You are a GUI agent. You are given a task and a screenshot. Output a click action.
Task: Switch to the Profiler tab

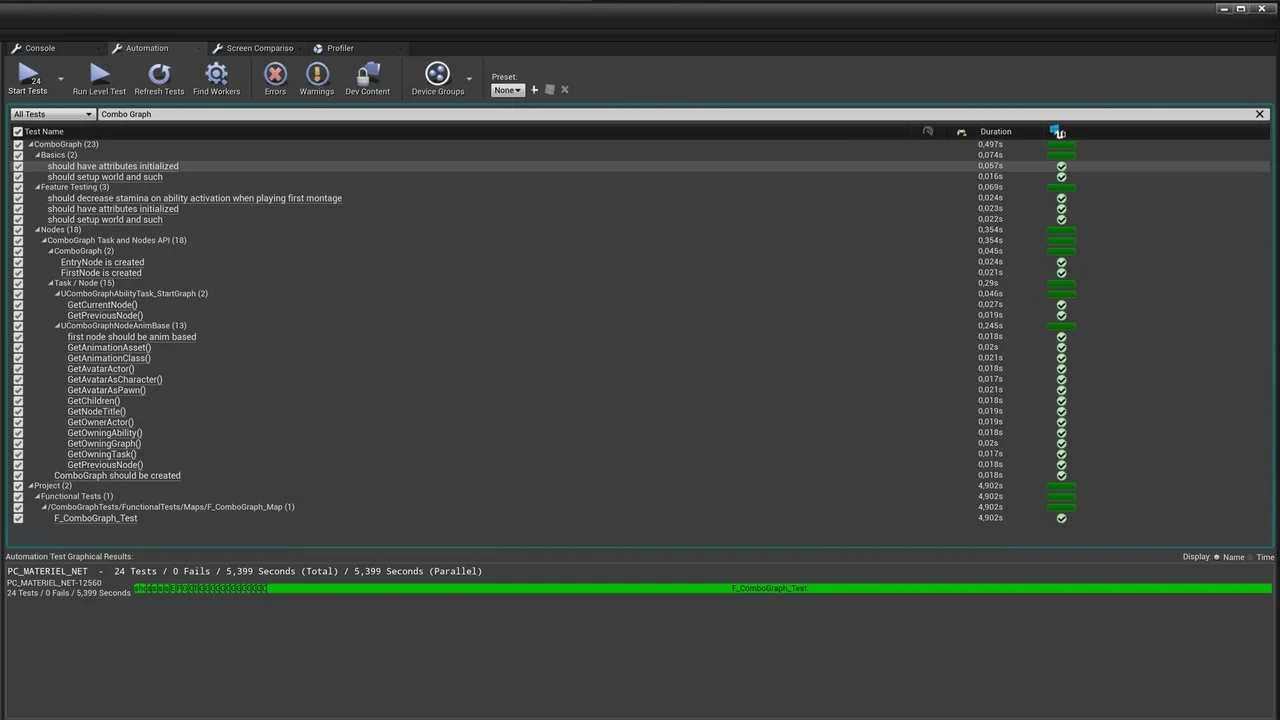click(335, 48)
